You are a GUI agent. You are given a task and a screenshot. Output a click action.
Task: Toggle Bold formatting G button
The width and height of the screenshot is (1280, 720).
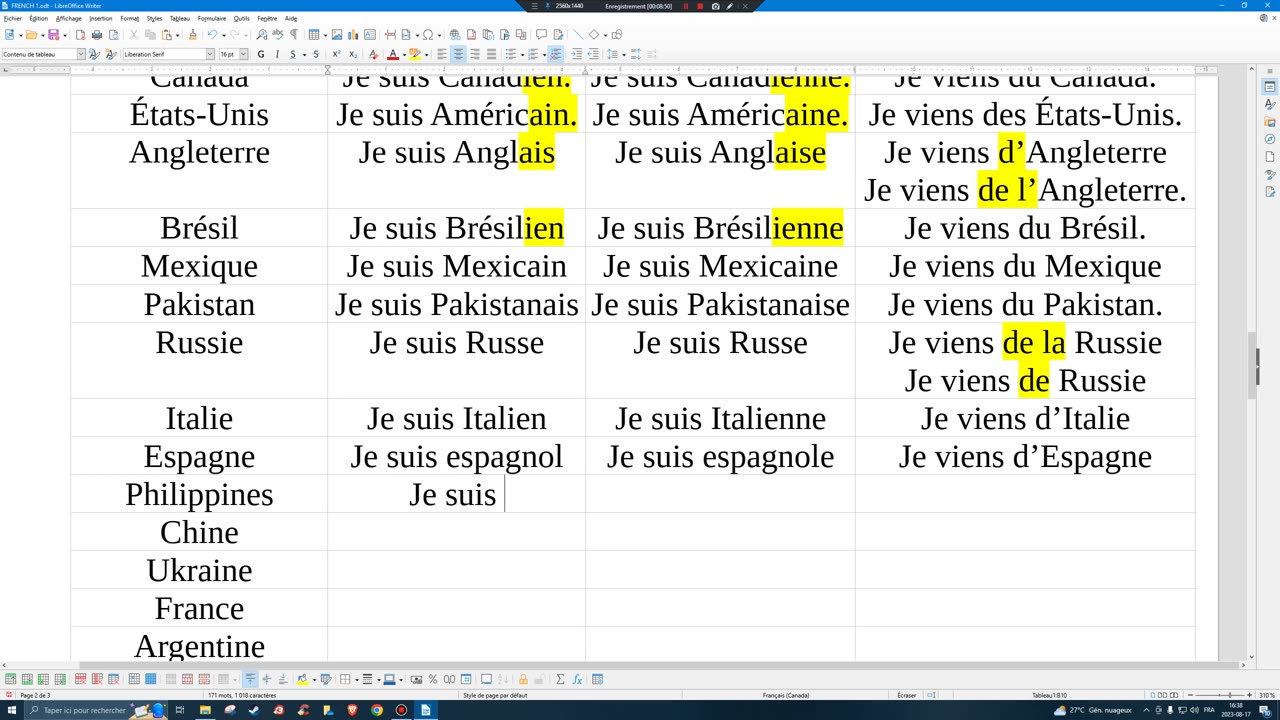[x=261, y=54]
